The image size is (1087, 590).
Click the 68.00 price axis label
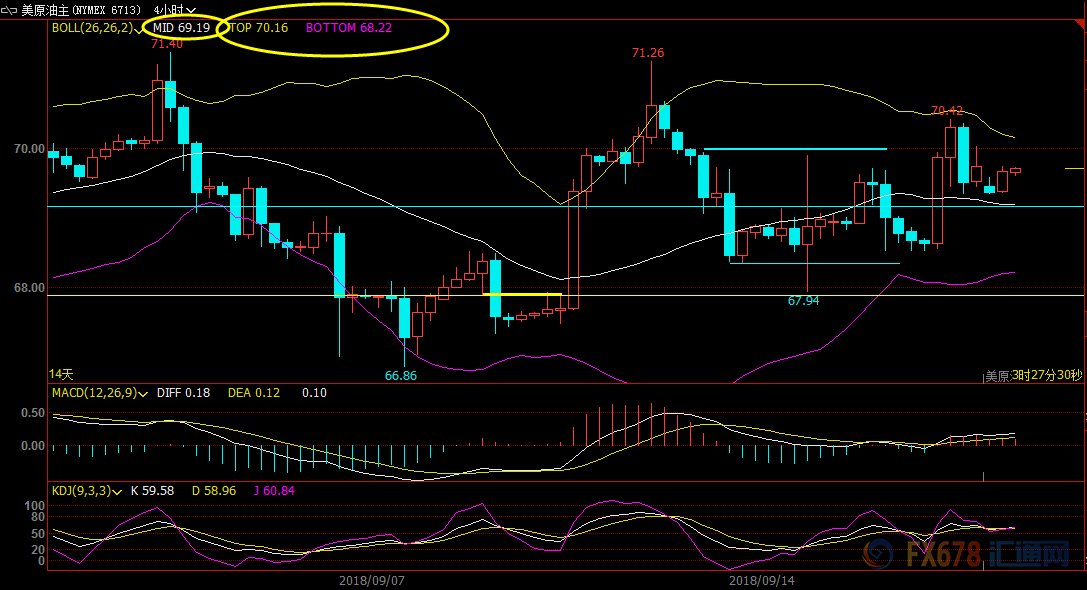coord(29,288)
